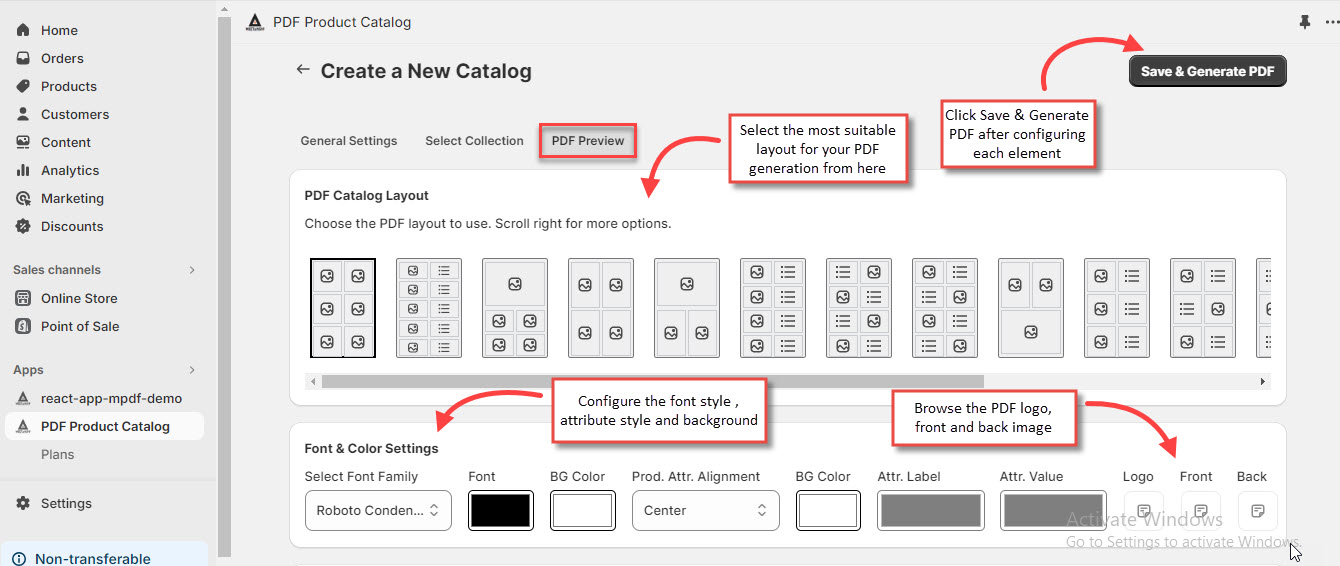Pick the gray Attr. Label color swatch
The height and width of the screenshot is (566, 1340).
tap(930, 510)
